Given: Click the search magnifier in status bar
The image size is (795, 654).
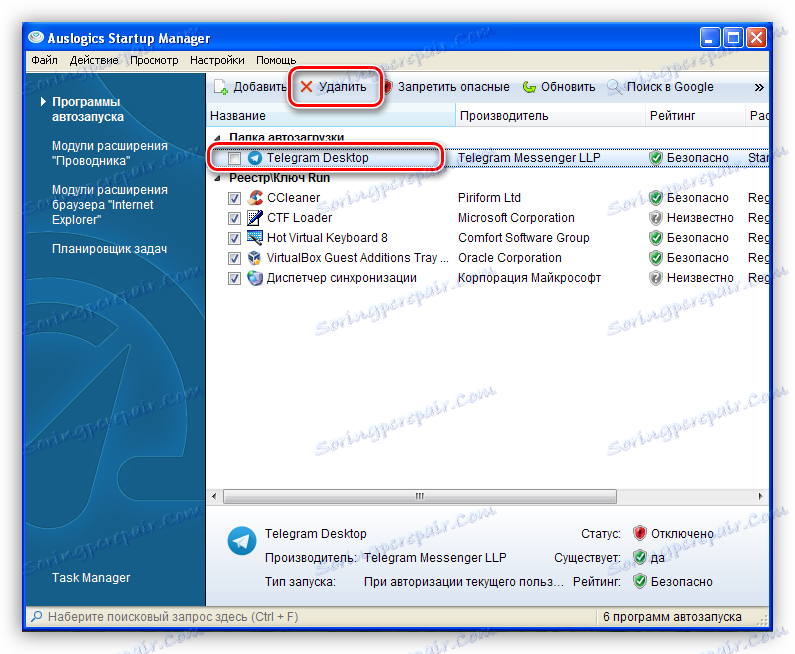Looking at the screenshot, I should tap(37, 616).
